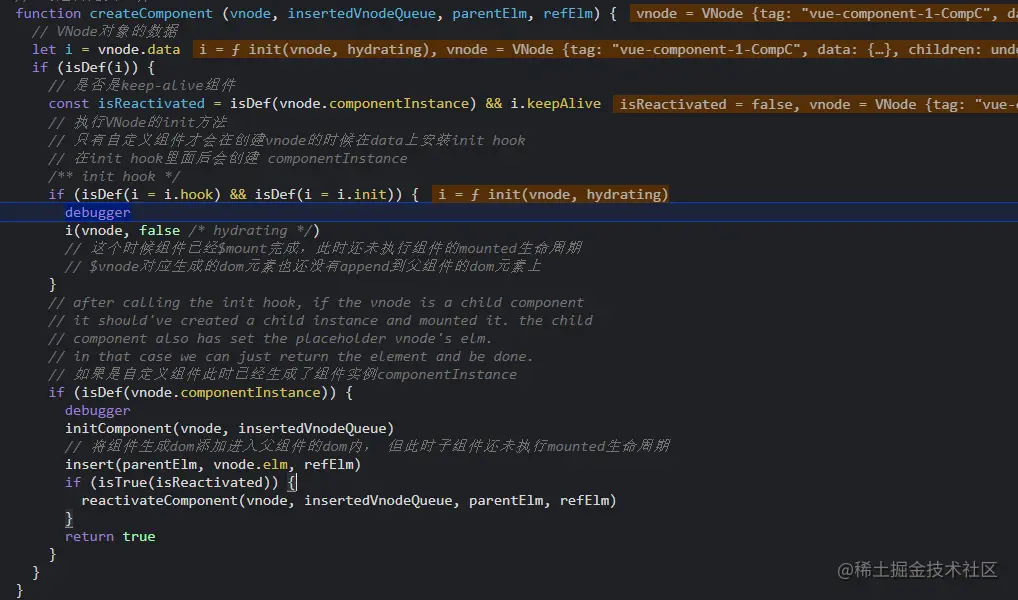Click comment 'in that case we can just return'
This screenshot has height=600, width=1018.
291,356
